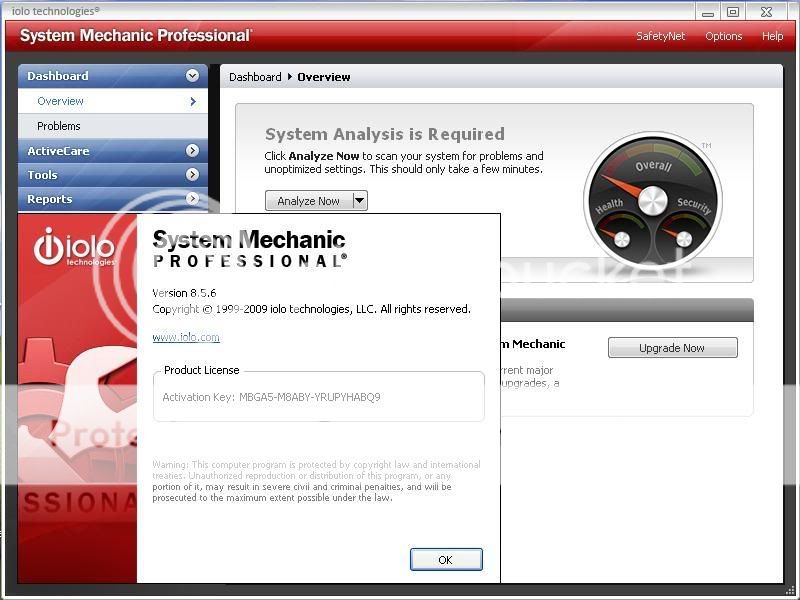Viewport: 800px width, 600px height.
Task: Click the Health gauge dial
Action: tap(622, 239)
